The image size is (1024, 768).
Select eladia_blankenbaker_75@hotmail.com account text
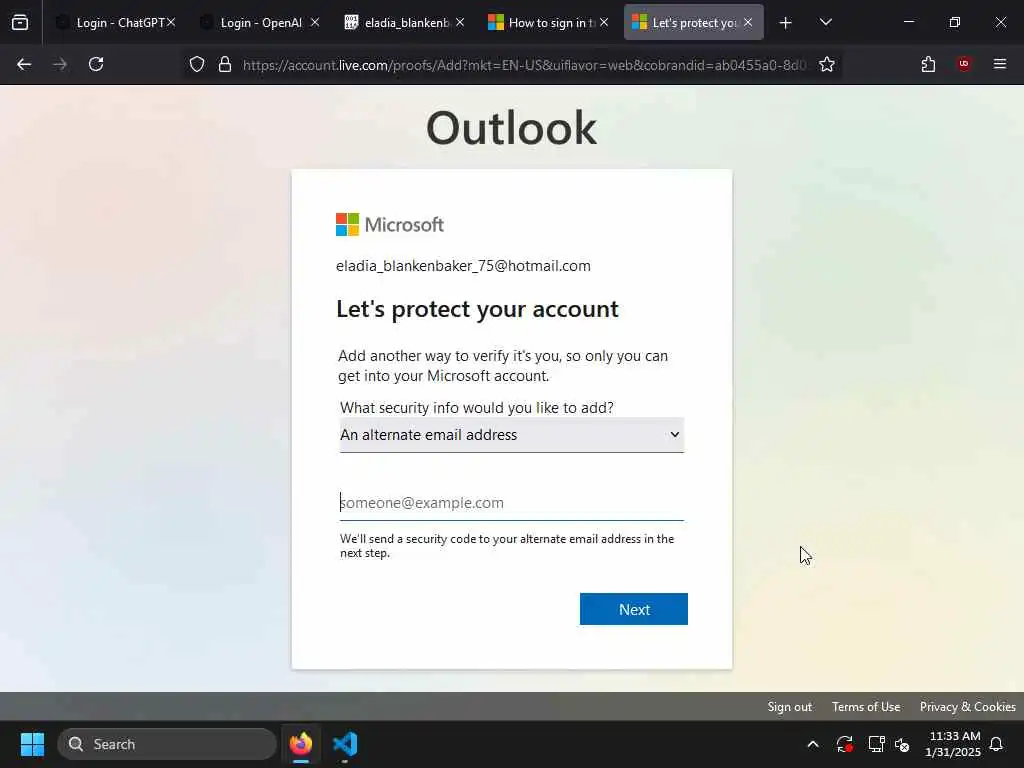[463, 266]
